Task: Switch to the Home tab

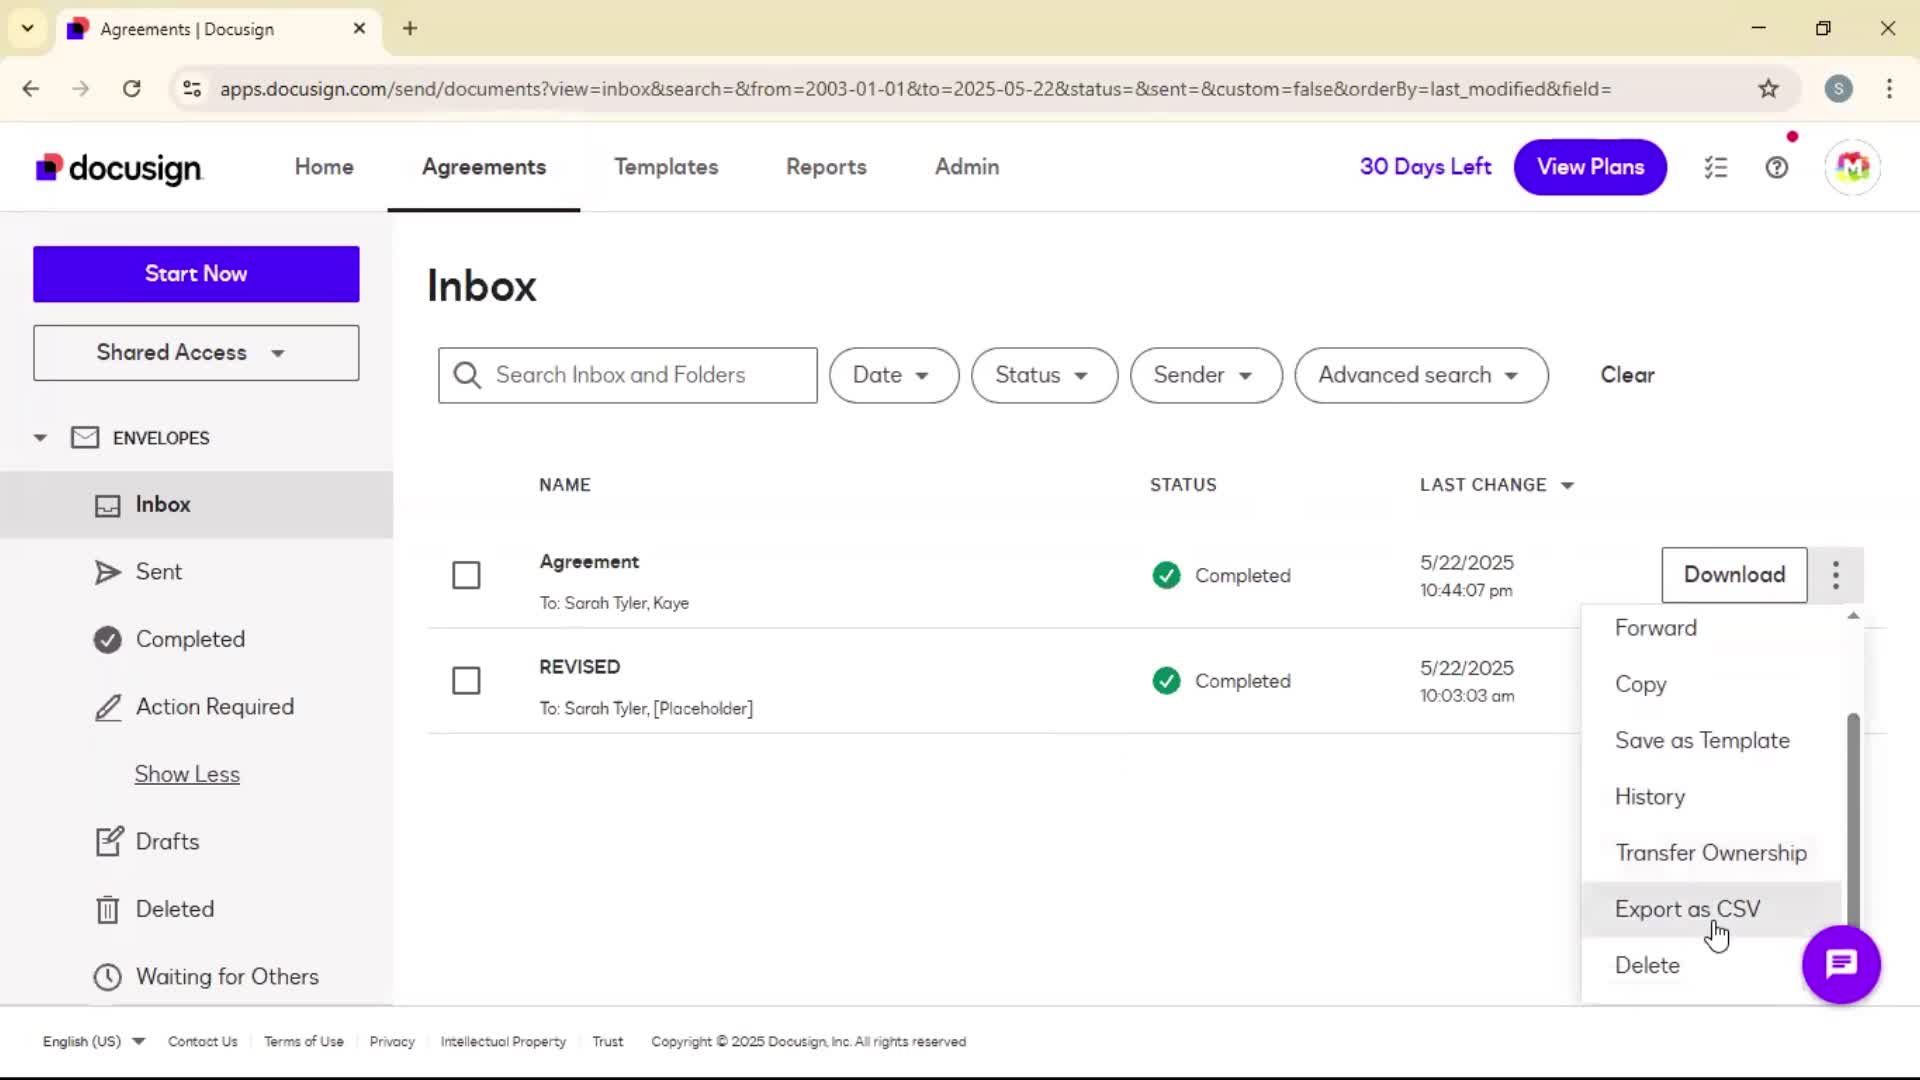Action: point(324,167)
